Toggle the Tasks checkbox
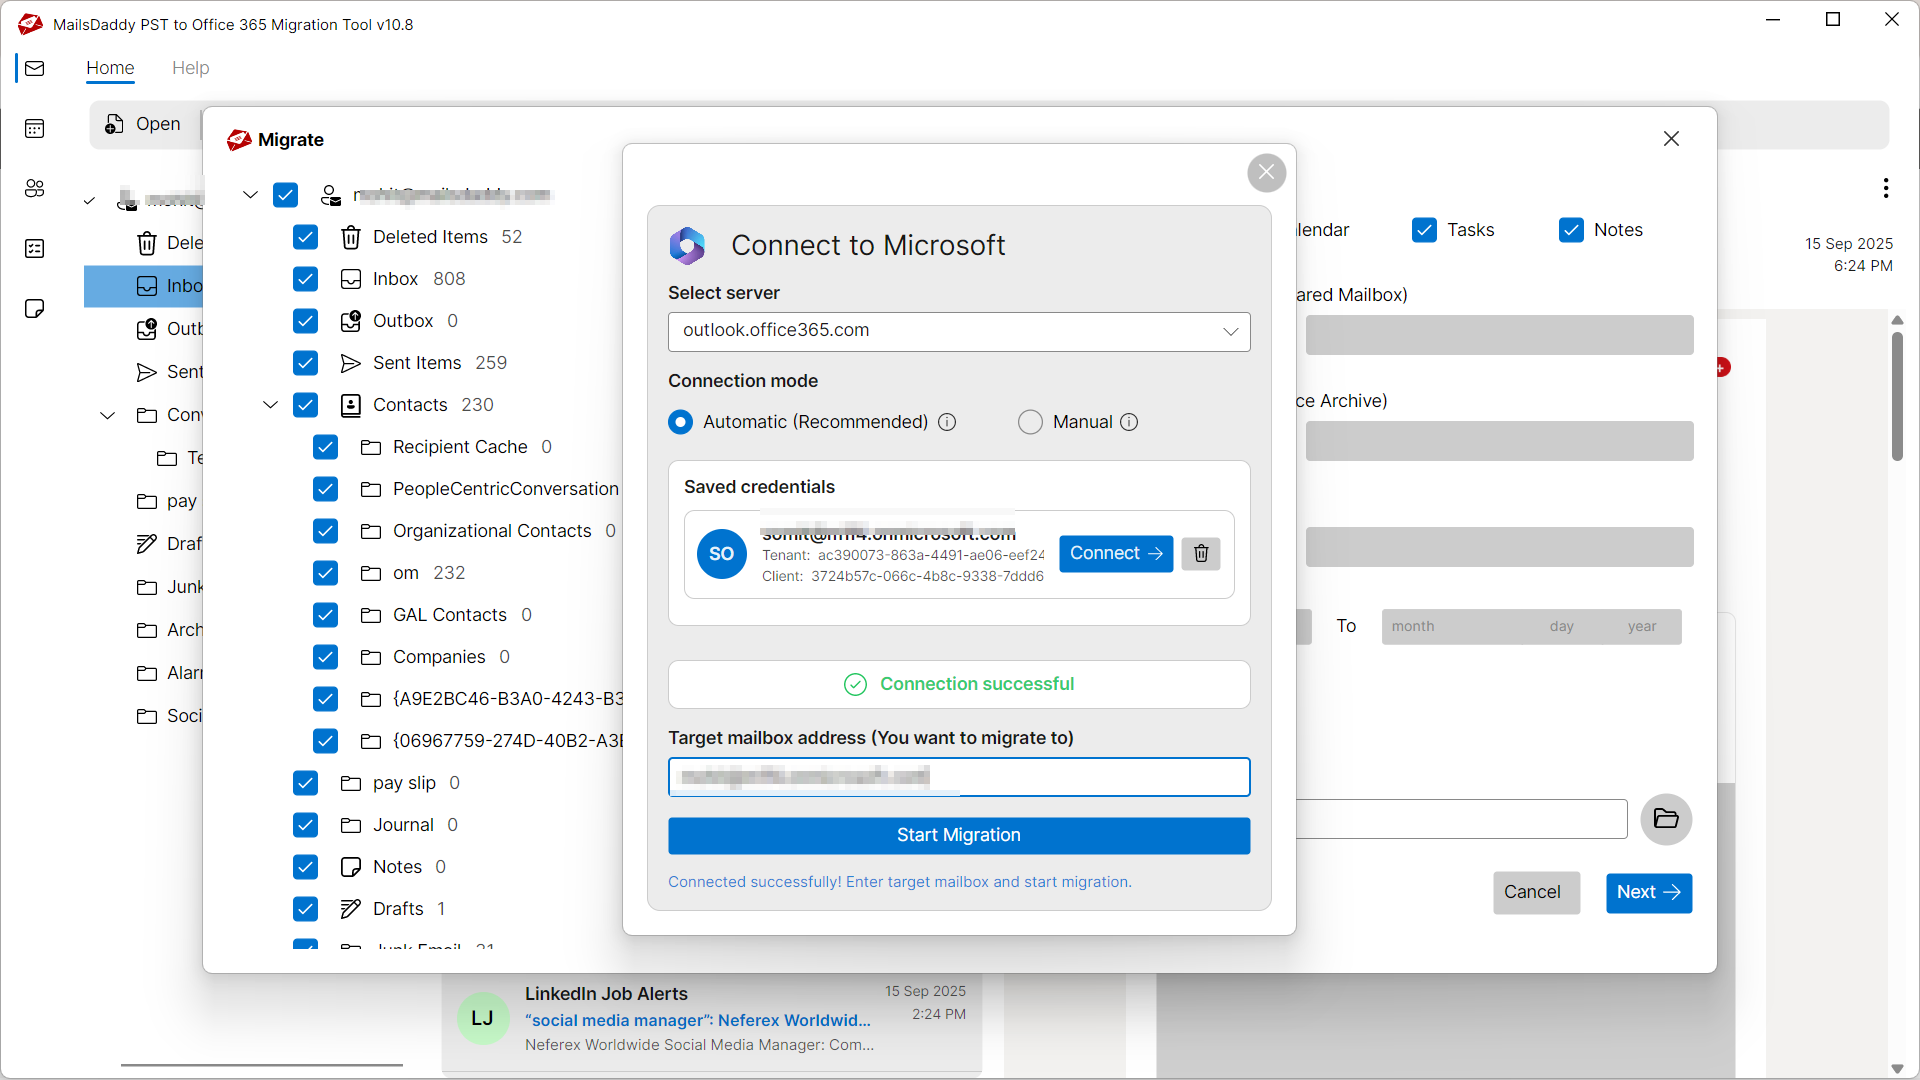The image size is (1920, 1080). [x=1425, y=230]
